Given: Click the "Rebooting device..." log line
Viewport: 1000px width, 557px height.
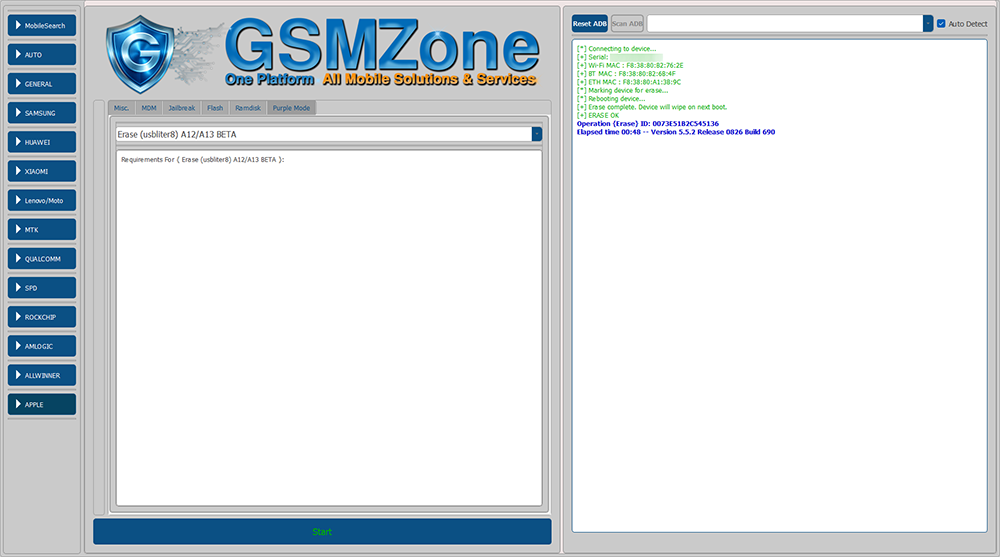Looking at the screenshot, I should click(610, 98).
